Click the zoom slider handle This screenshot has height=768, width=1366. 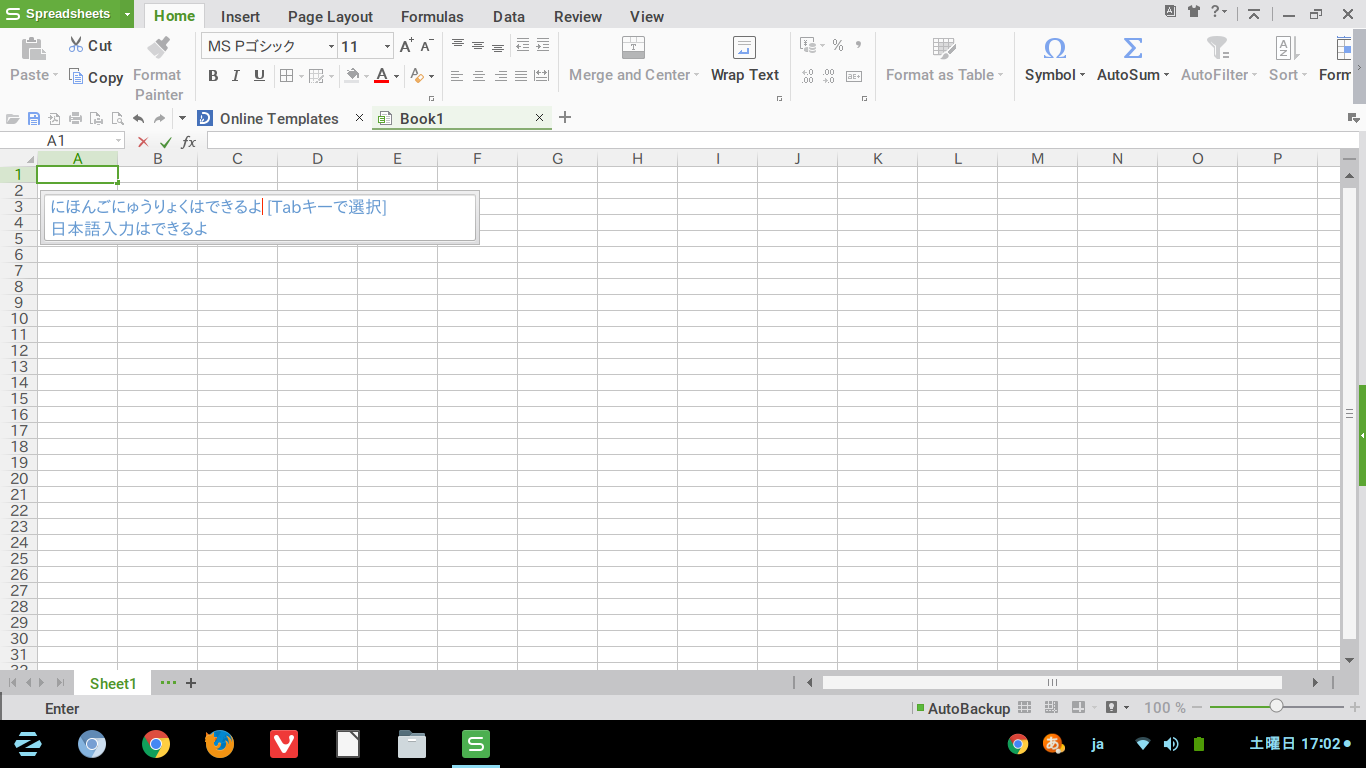click(x=1276, y=707)
